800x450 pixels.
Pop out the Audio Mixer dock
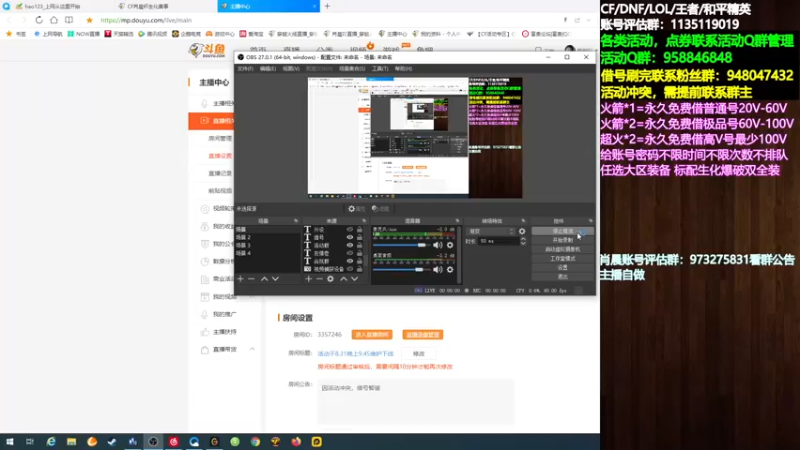[457, 221]
